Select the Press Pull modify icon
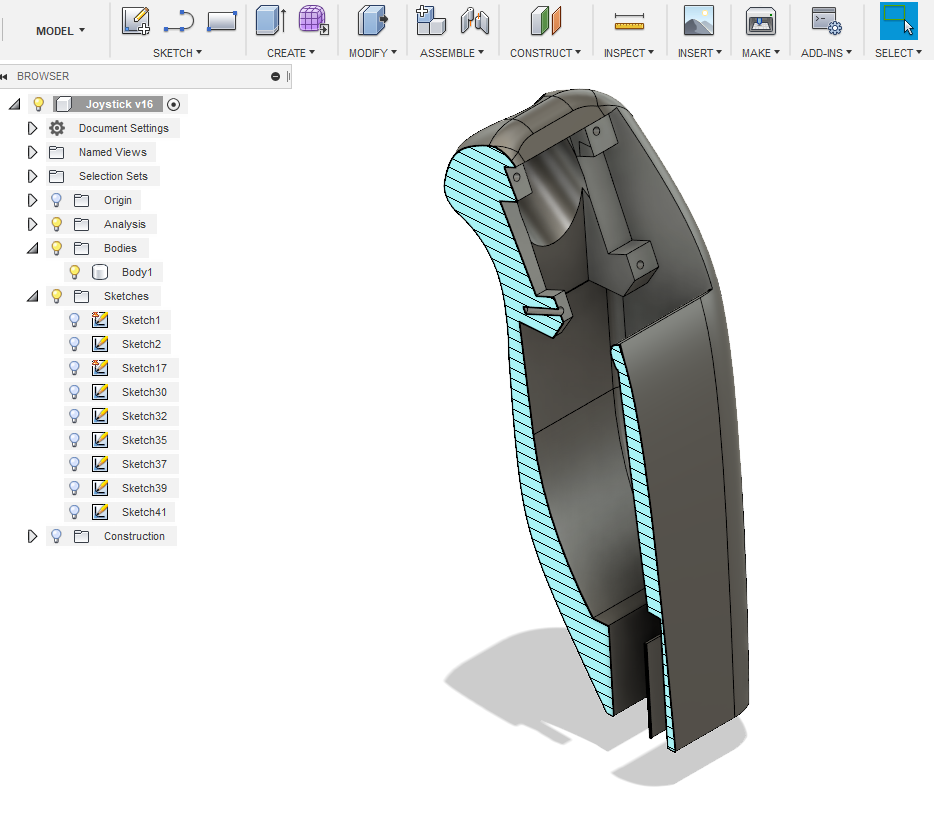Screen dimensions: 934x834 (372, 20)
